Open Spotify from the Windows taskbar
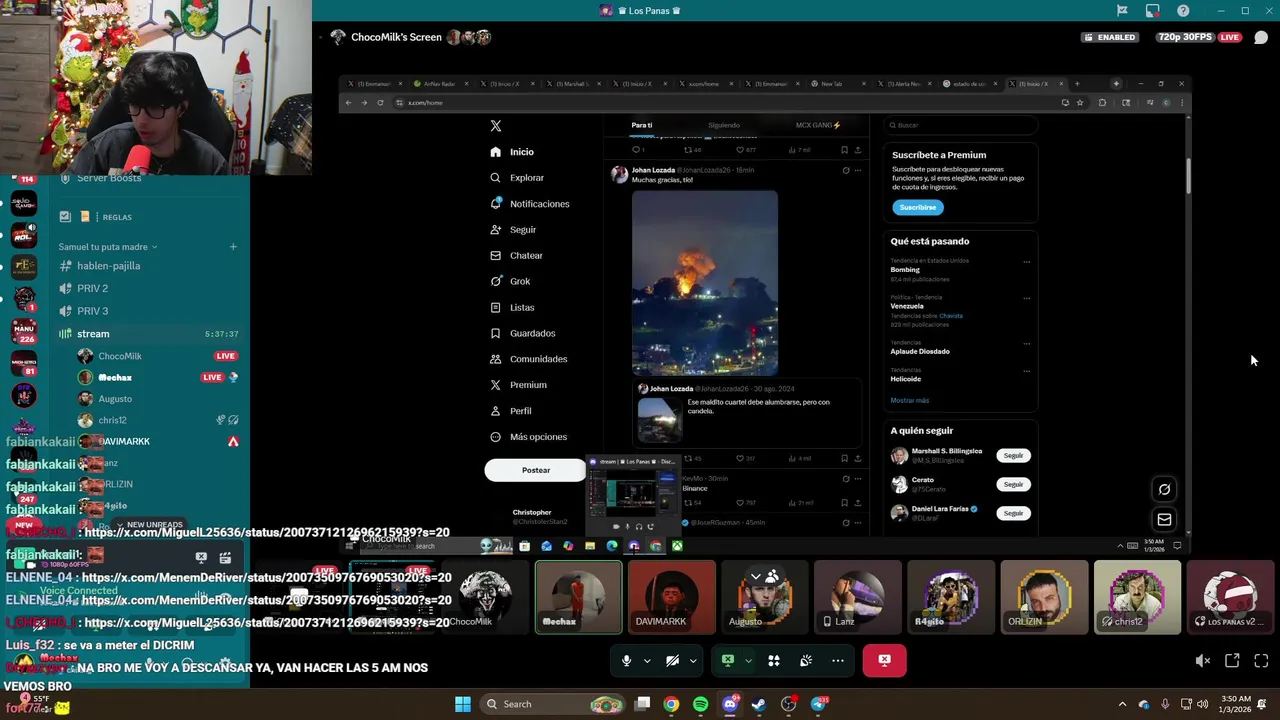The width and height of the screenshot is (1280, 720). [700, 704]
